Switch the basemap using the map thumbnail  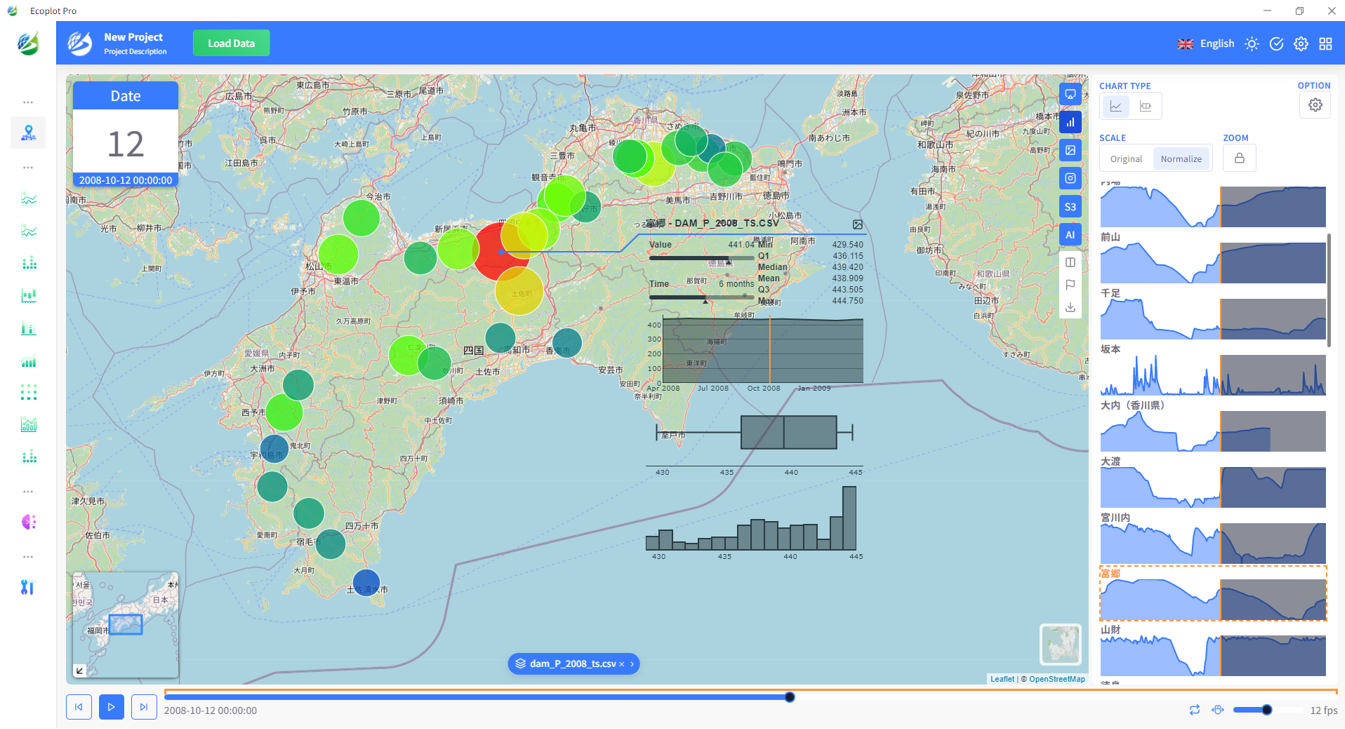[x=1060, y=645]
